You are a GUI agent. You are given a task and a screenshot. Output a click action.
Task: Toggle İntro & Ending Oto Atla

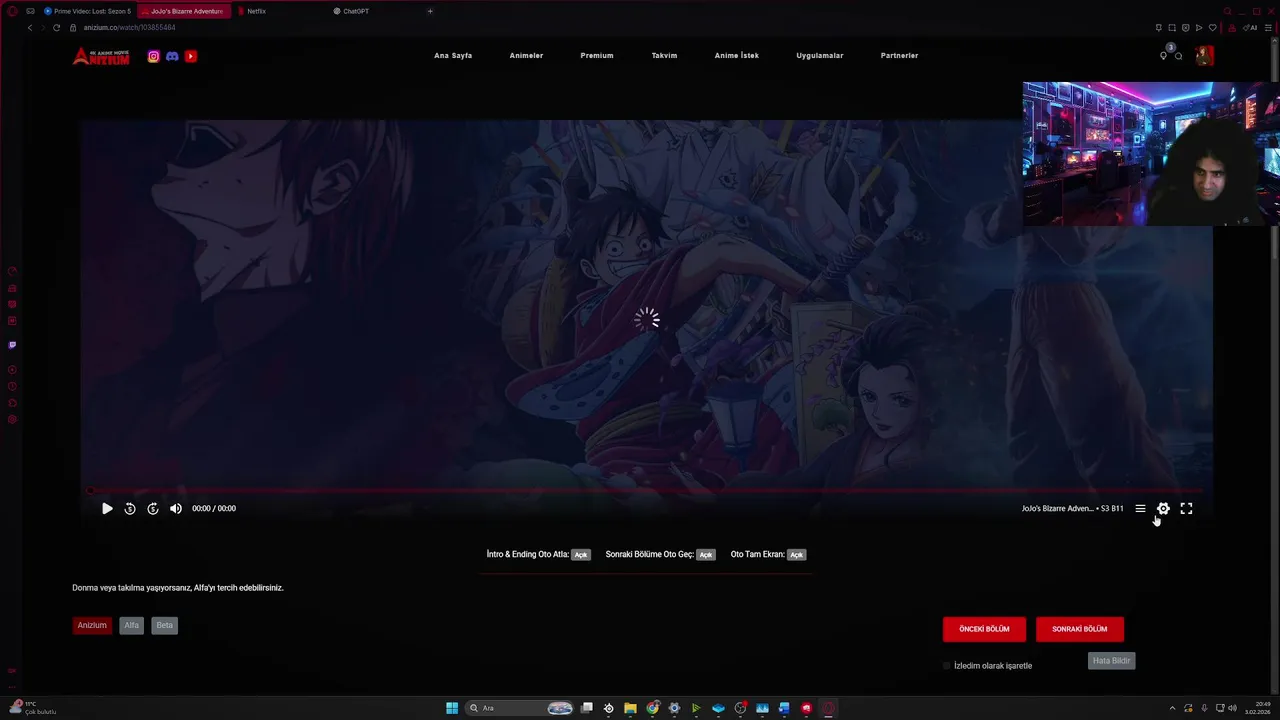[581, 554]
